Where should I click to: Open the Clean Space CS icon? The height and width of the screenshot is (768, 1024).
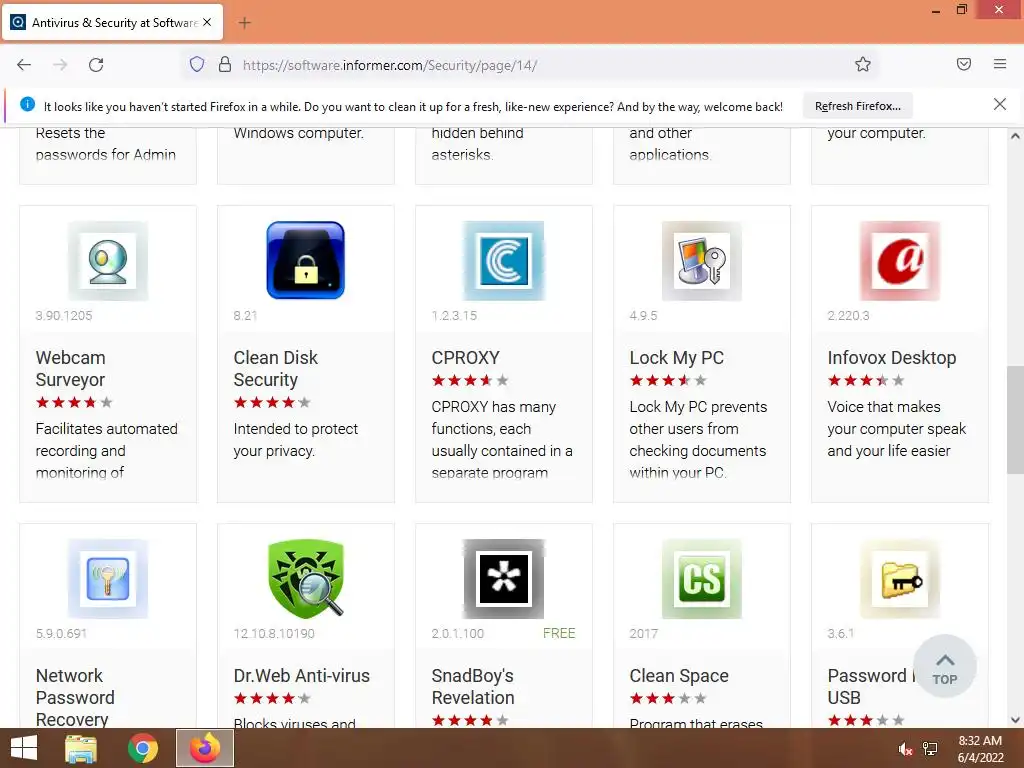point(701,579)
